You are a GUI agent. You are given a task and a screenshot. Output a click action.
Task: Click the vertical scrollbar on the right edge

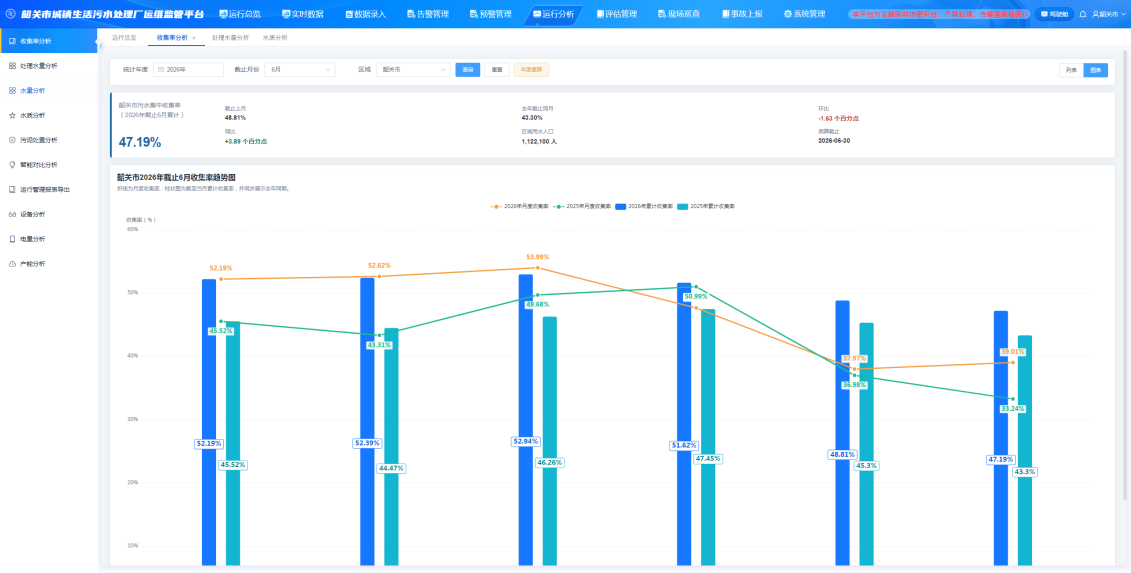click(x=1126, y=274)
